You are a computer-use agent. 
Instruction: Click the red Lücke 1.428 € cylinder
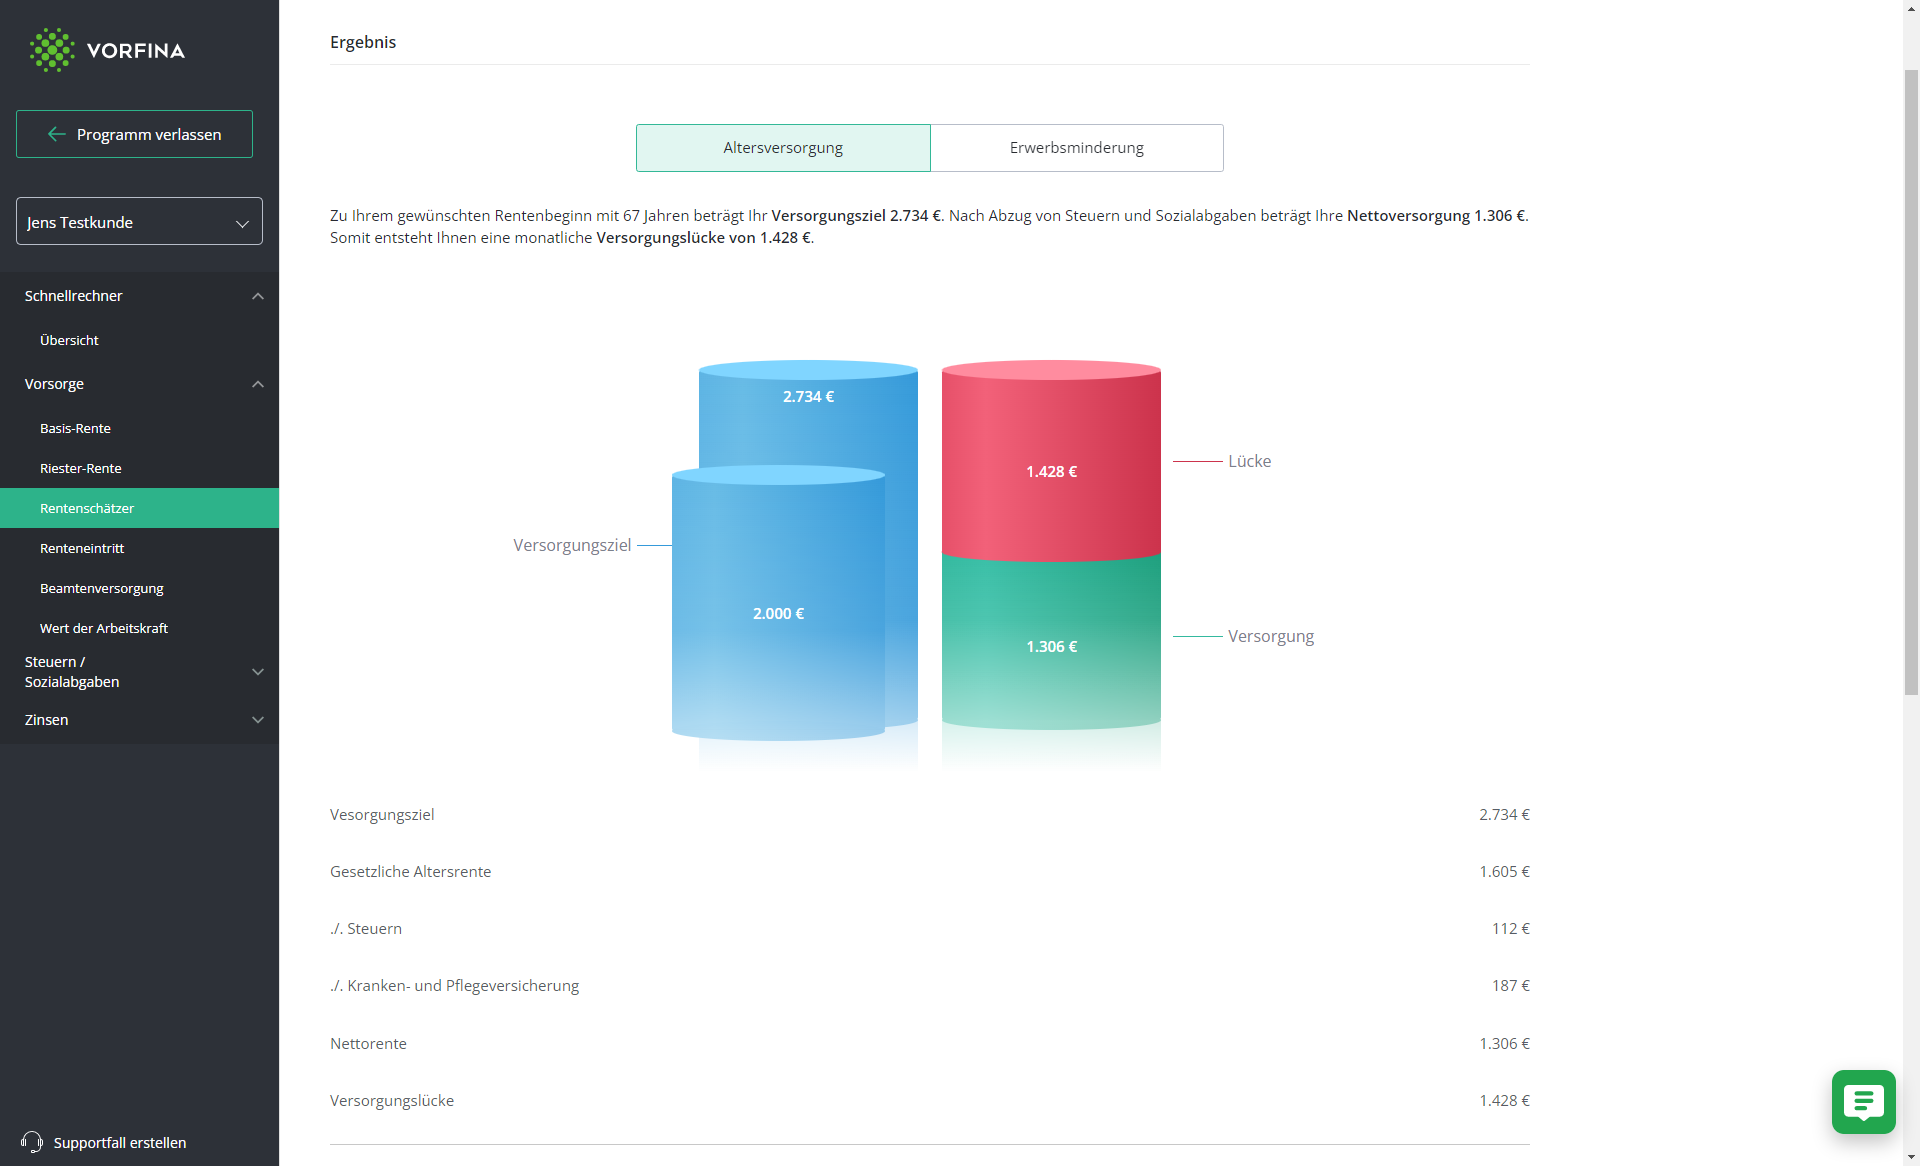(x=1051, y=462)
